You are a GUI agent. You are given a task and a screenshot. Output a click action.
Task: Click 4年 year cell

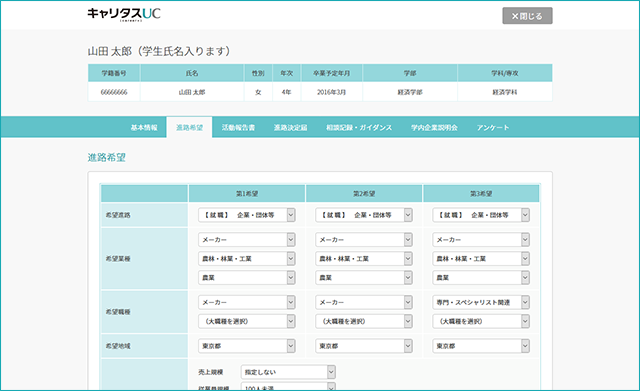(286, 92)
